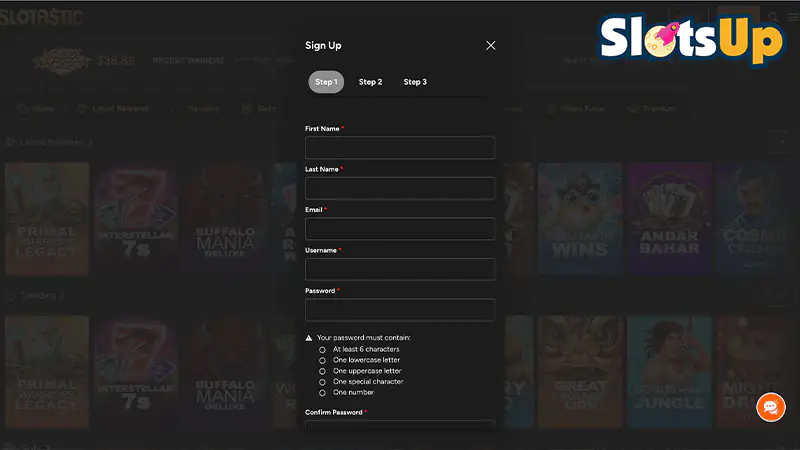
Task: Click "At least 6 characters" requirement
Action: click(x=366, y=349)
